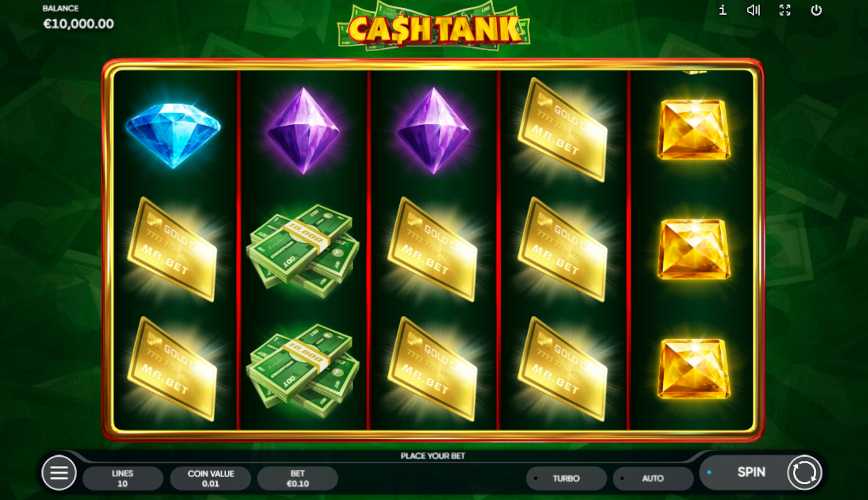Open the Coin Value 0.01 selector
This screenshot has height=500, width=868.
(x=210, y=478)
